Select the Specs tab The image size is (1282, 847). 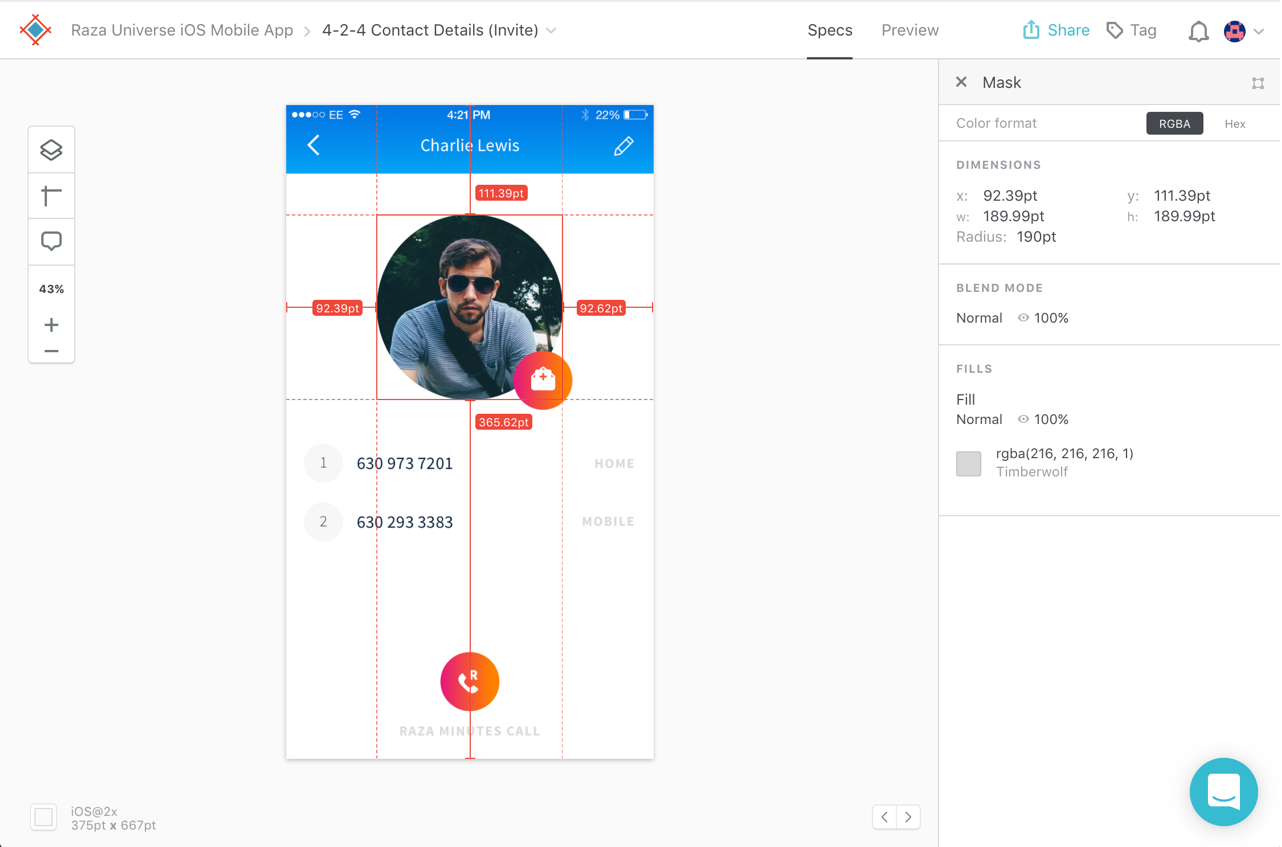[829, 31]
